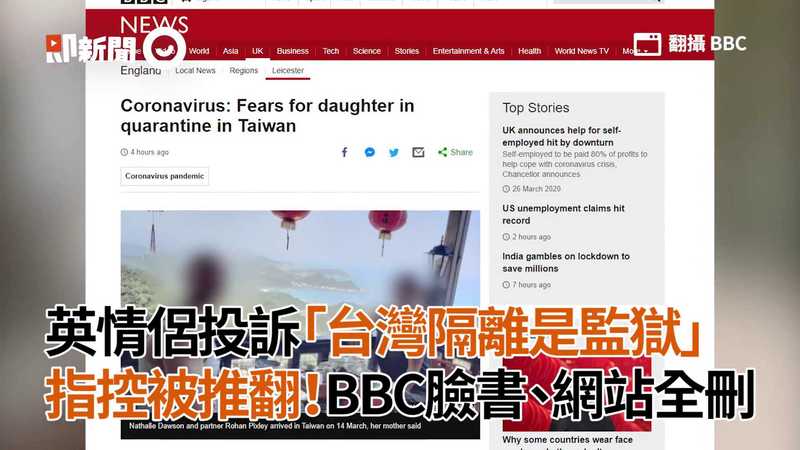Share article via Facebook icon

[344, 153]
